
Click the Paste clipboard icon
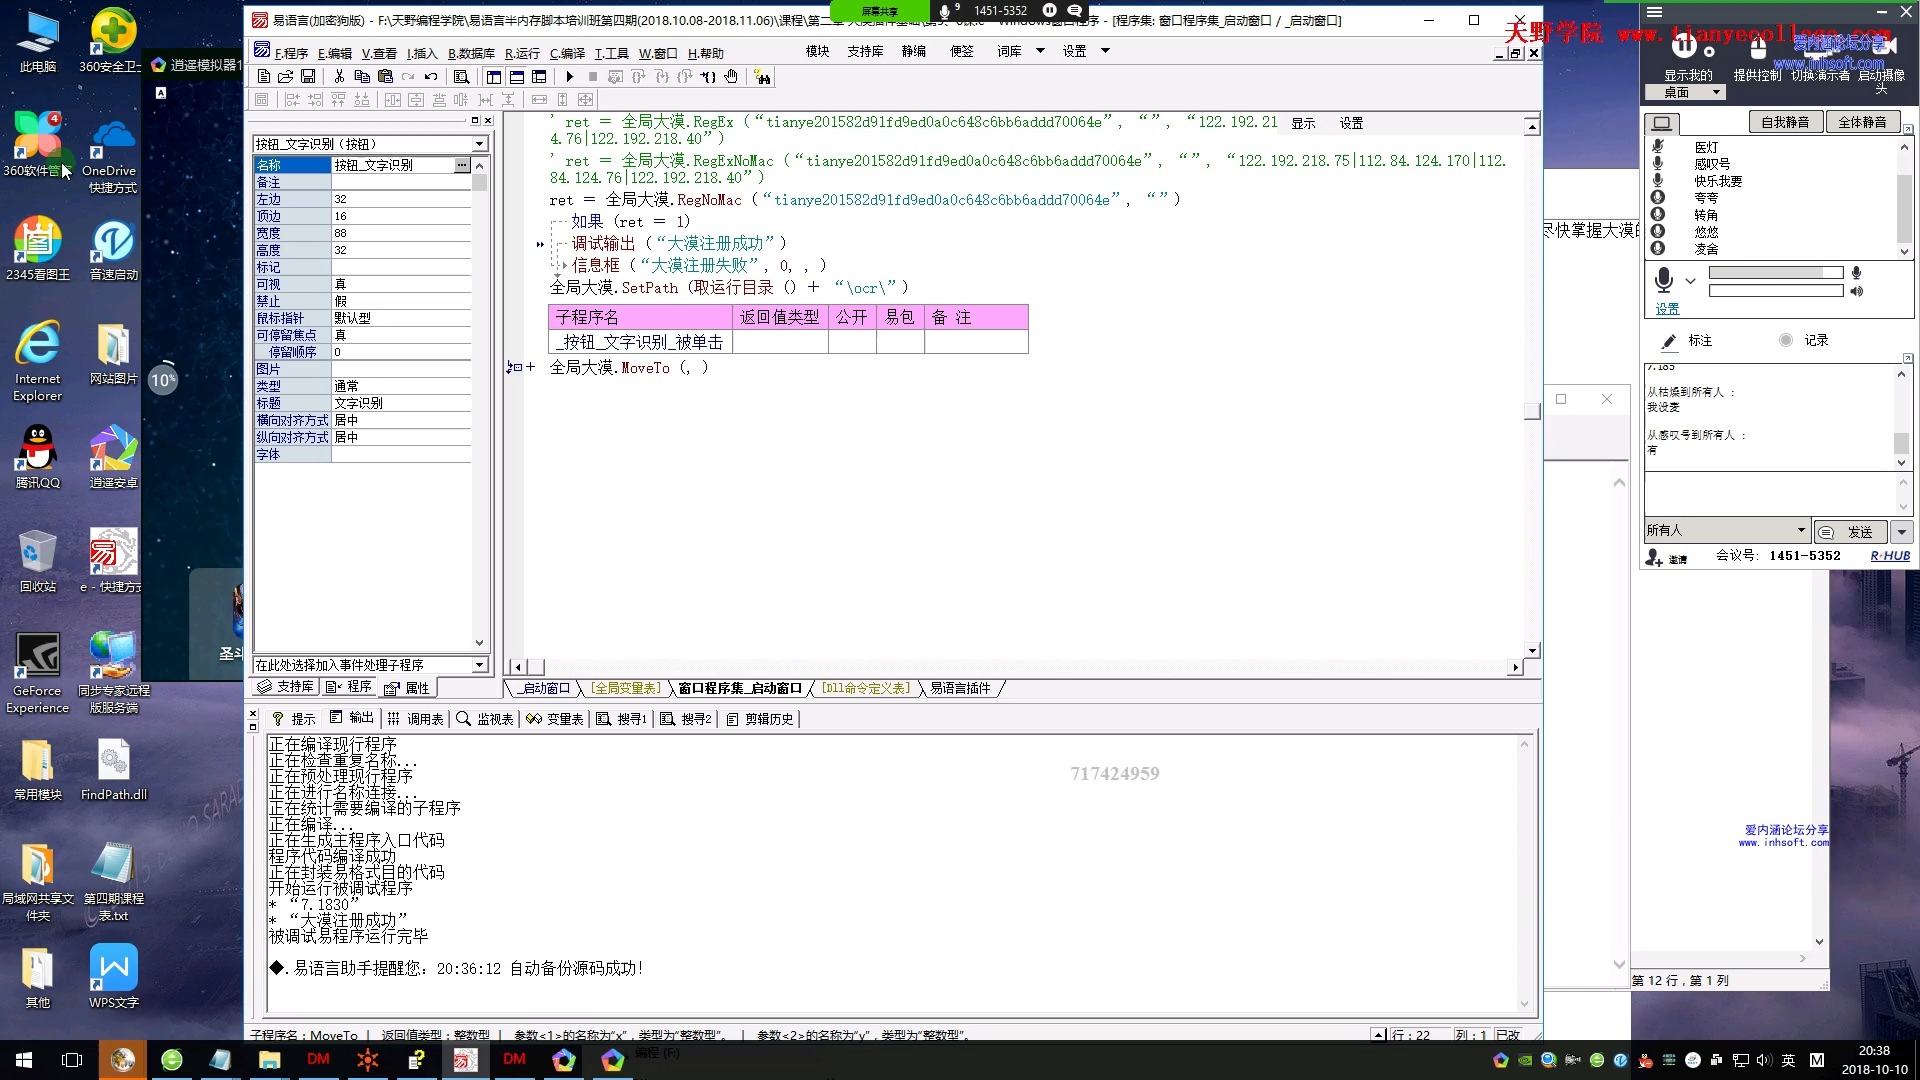pyautogui.click(x=385, y=77)
